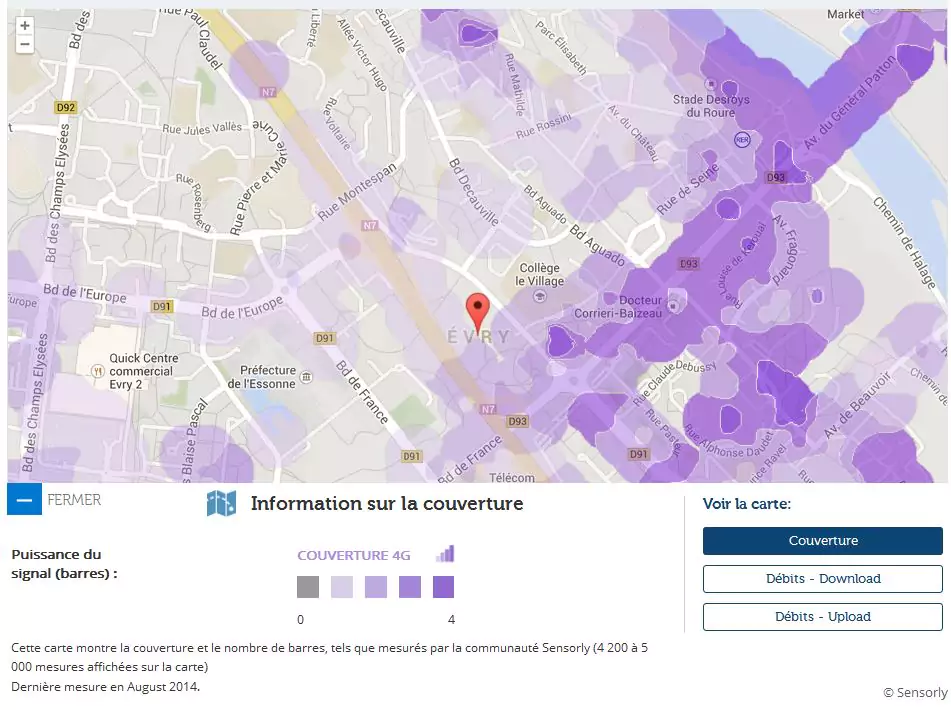
Task: Click the Quick Centre commercial Evry 2 marker
Action: [98, 371]
